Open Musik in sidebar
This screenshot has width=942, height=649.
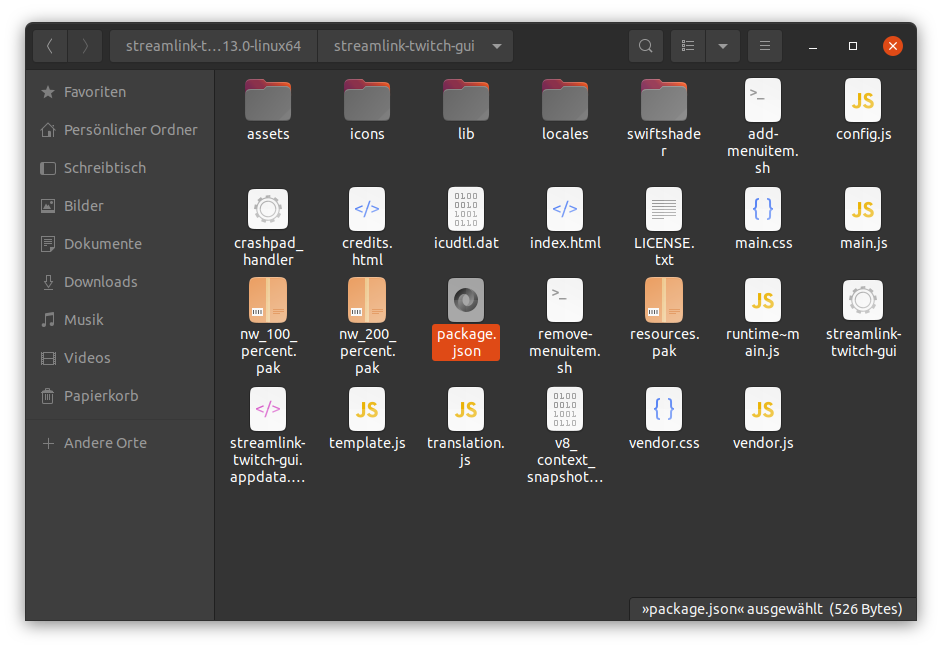click(x=120, y=320)
